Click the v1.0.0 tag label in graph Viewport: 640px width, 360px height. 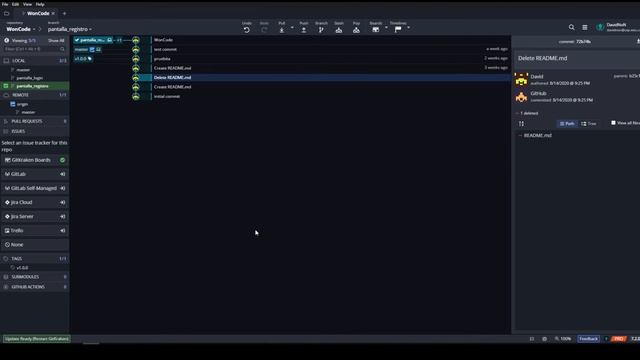(83, 59)
